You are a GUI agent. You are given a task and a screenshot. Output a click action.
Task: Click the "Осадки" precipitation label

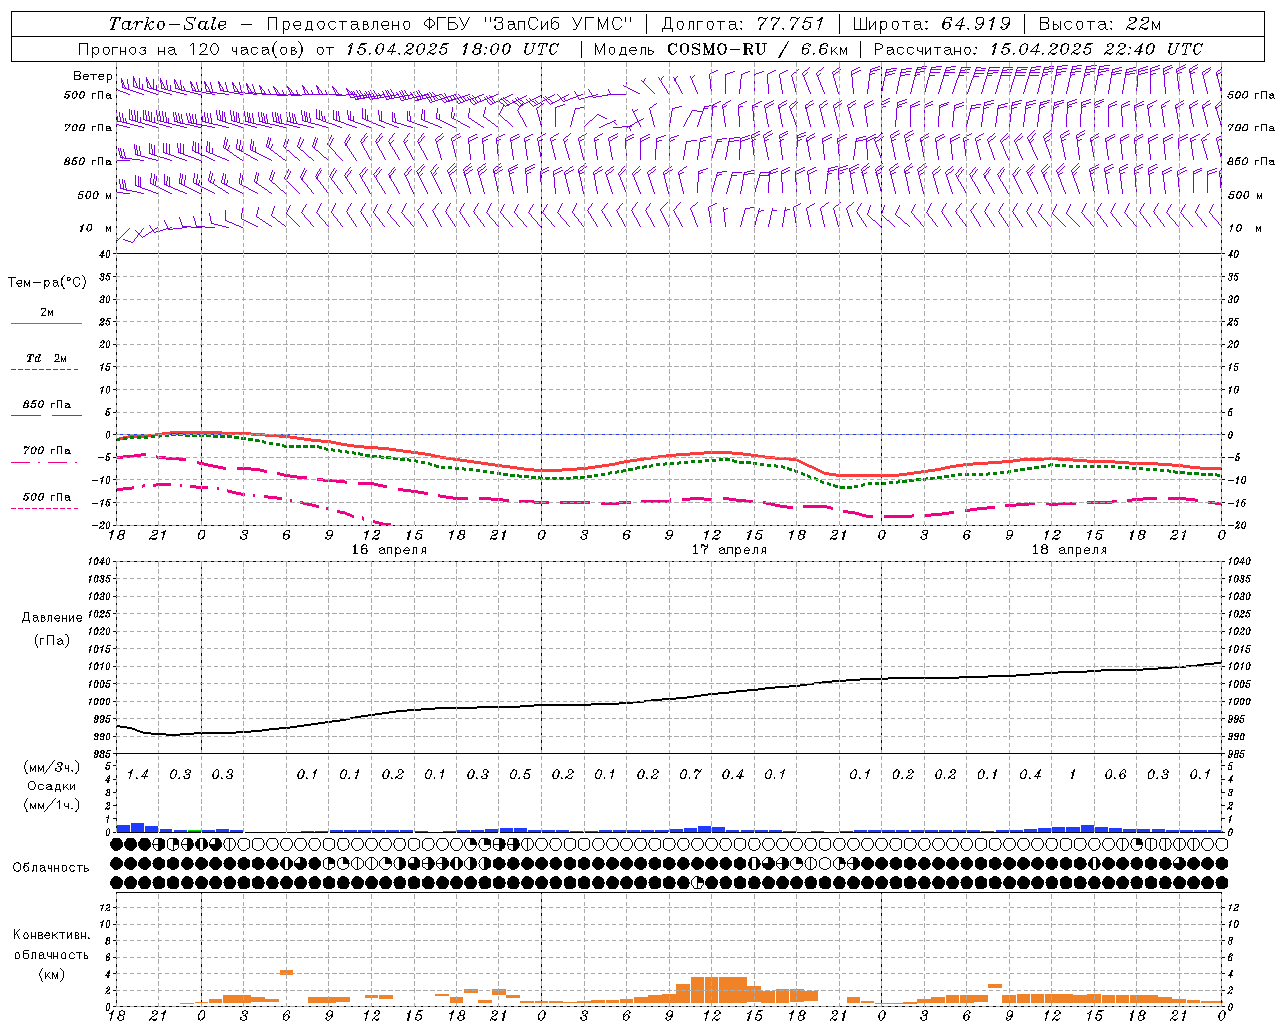pos(51,786)
